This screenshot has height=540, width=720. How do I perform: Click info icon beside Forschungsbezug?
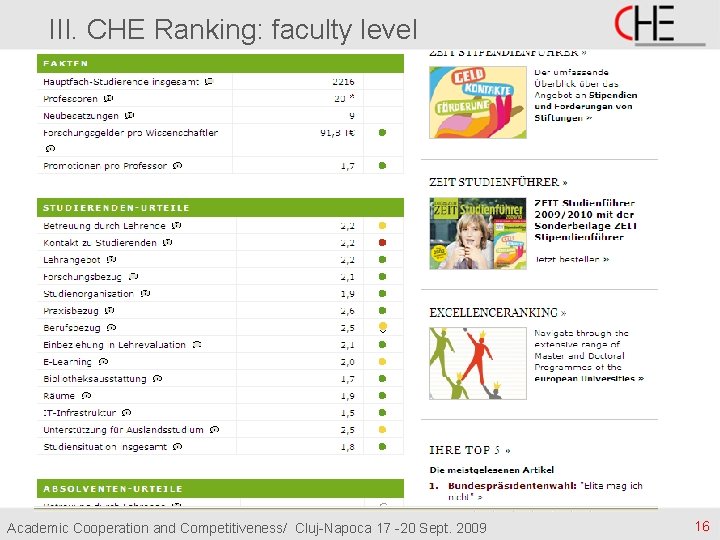(x=134, y=276)
